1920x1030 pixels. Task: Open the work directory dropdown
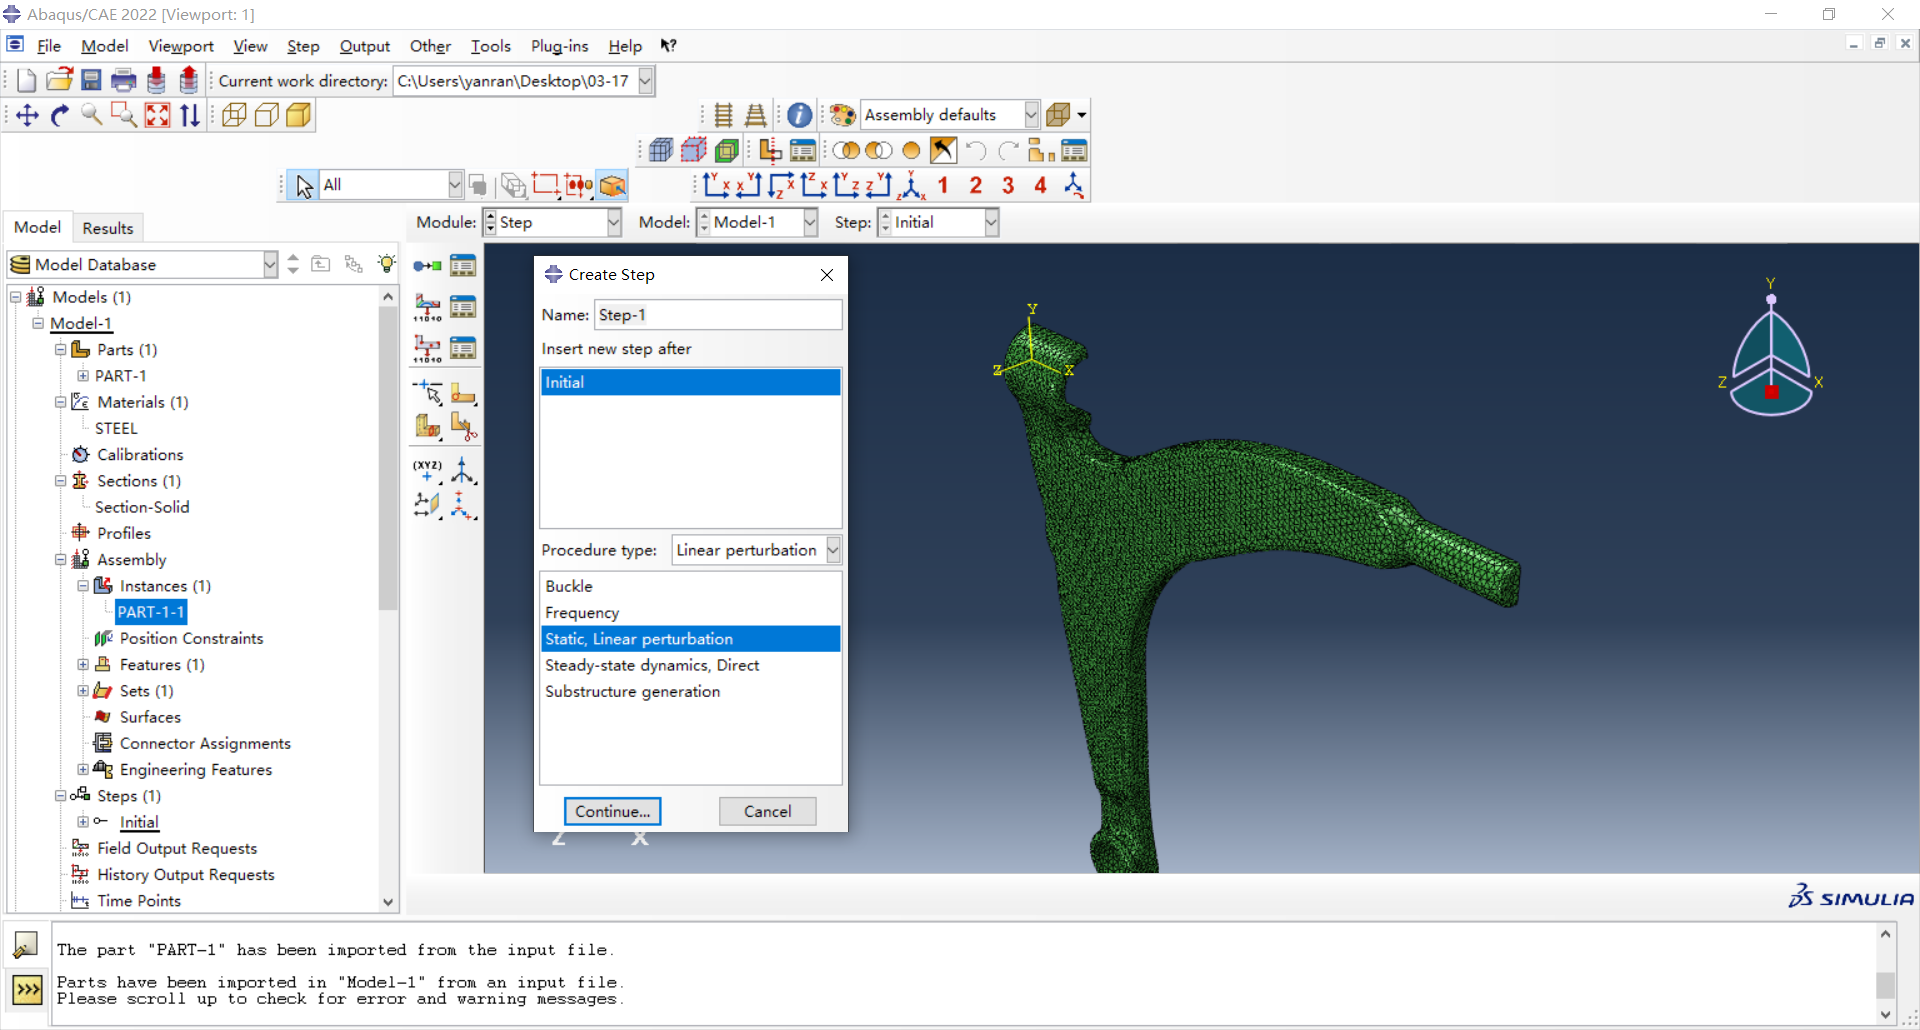(x=646, y=81)
